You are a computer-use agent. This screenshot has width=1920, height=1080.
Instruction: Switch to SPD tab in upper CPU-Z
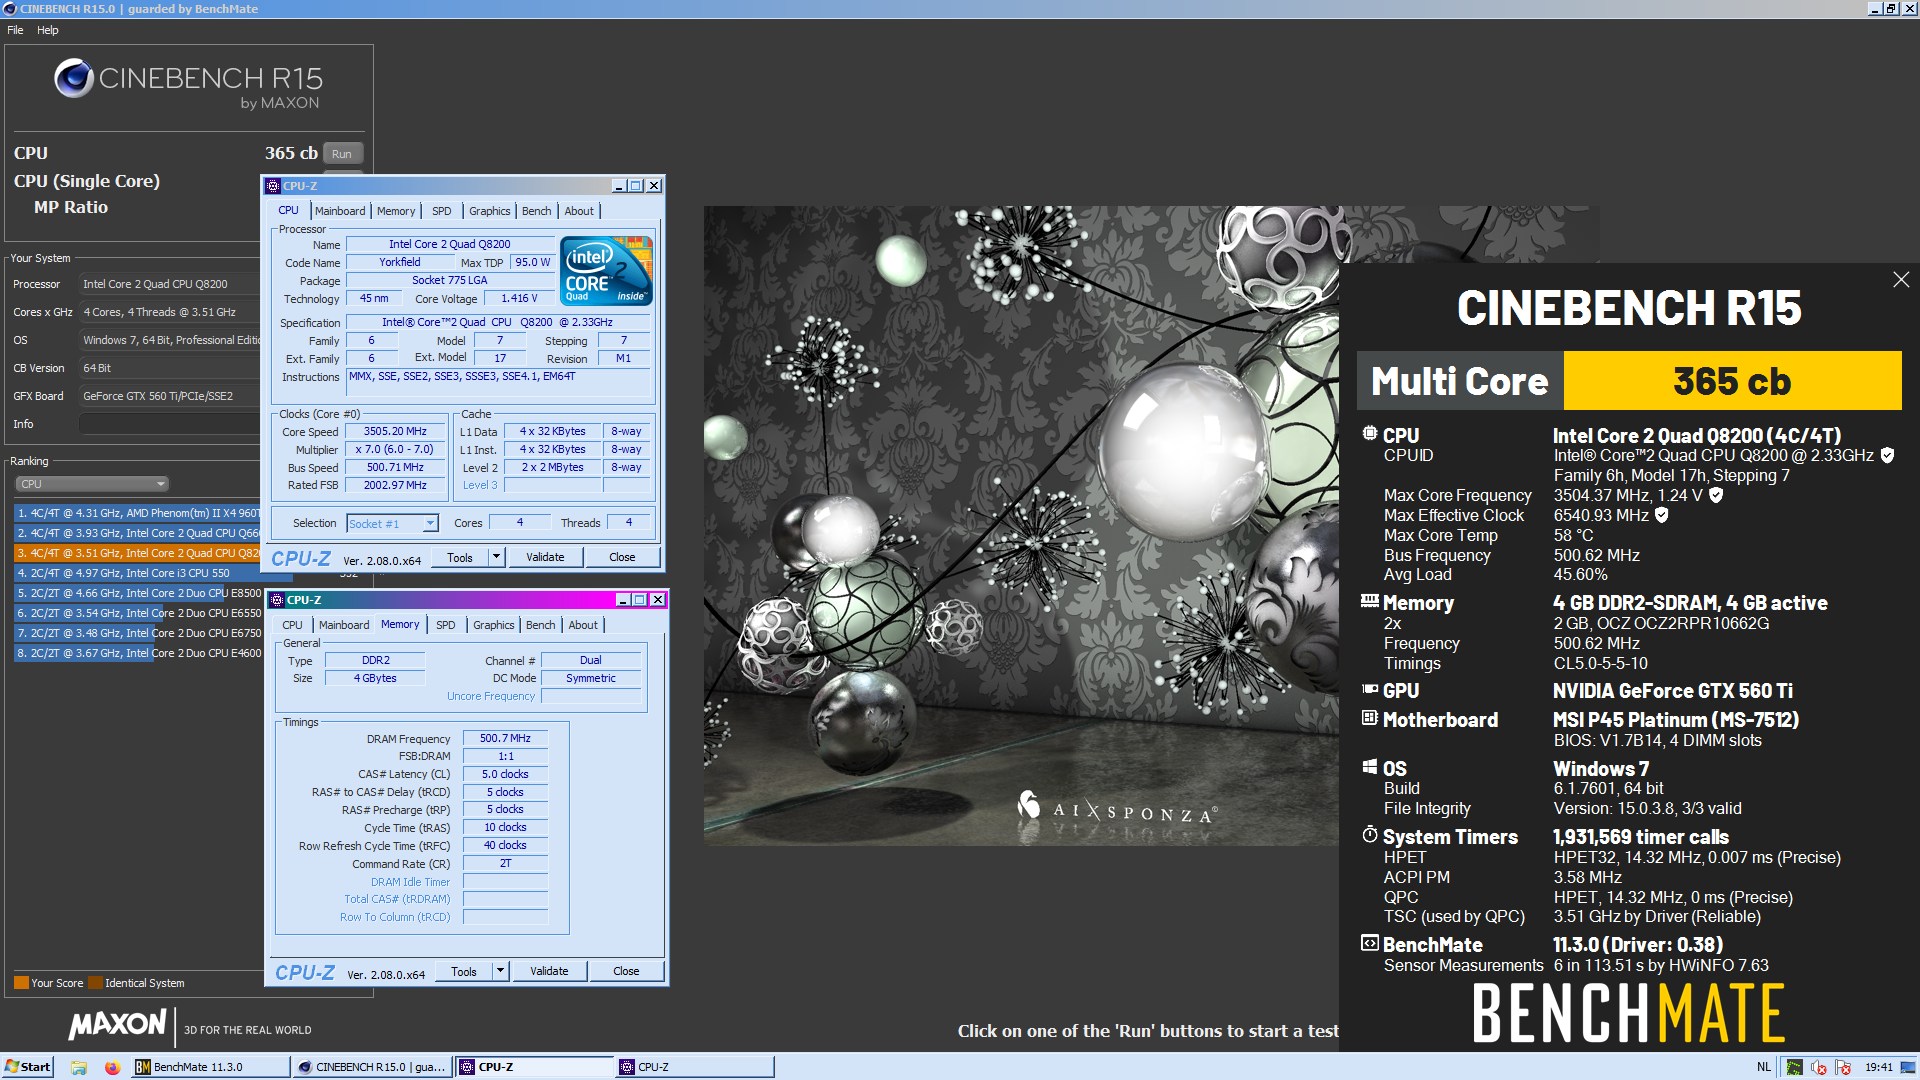pyautogui.click(x=442, y=211)
